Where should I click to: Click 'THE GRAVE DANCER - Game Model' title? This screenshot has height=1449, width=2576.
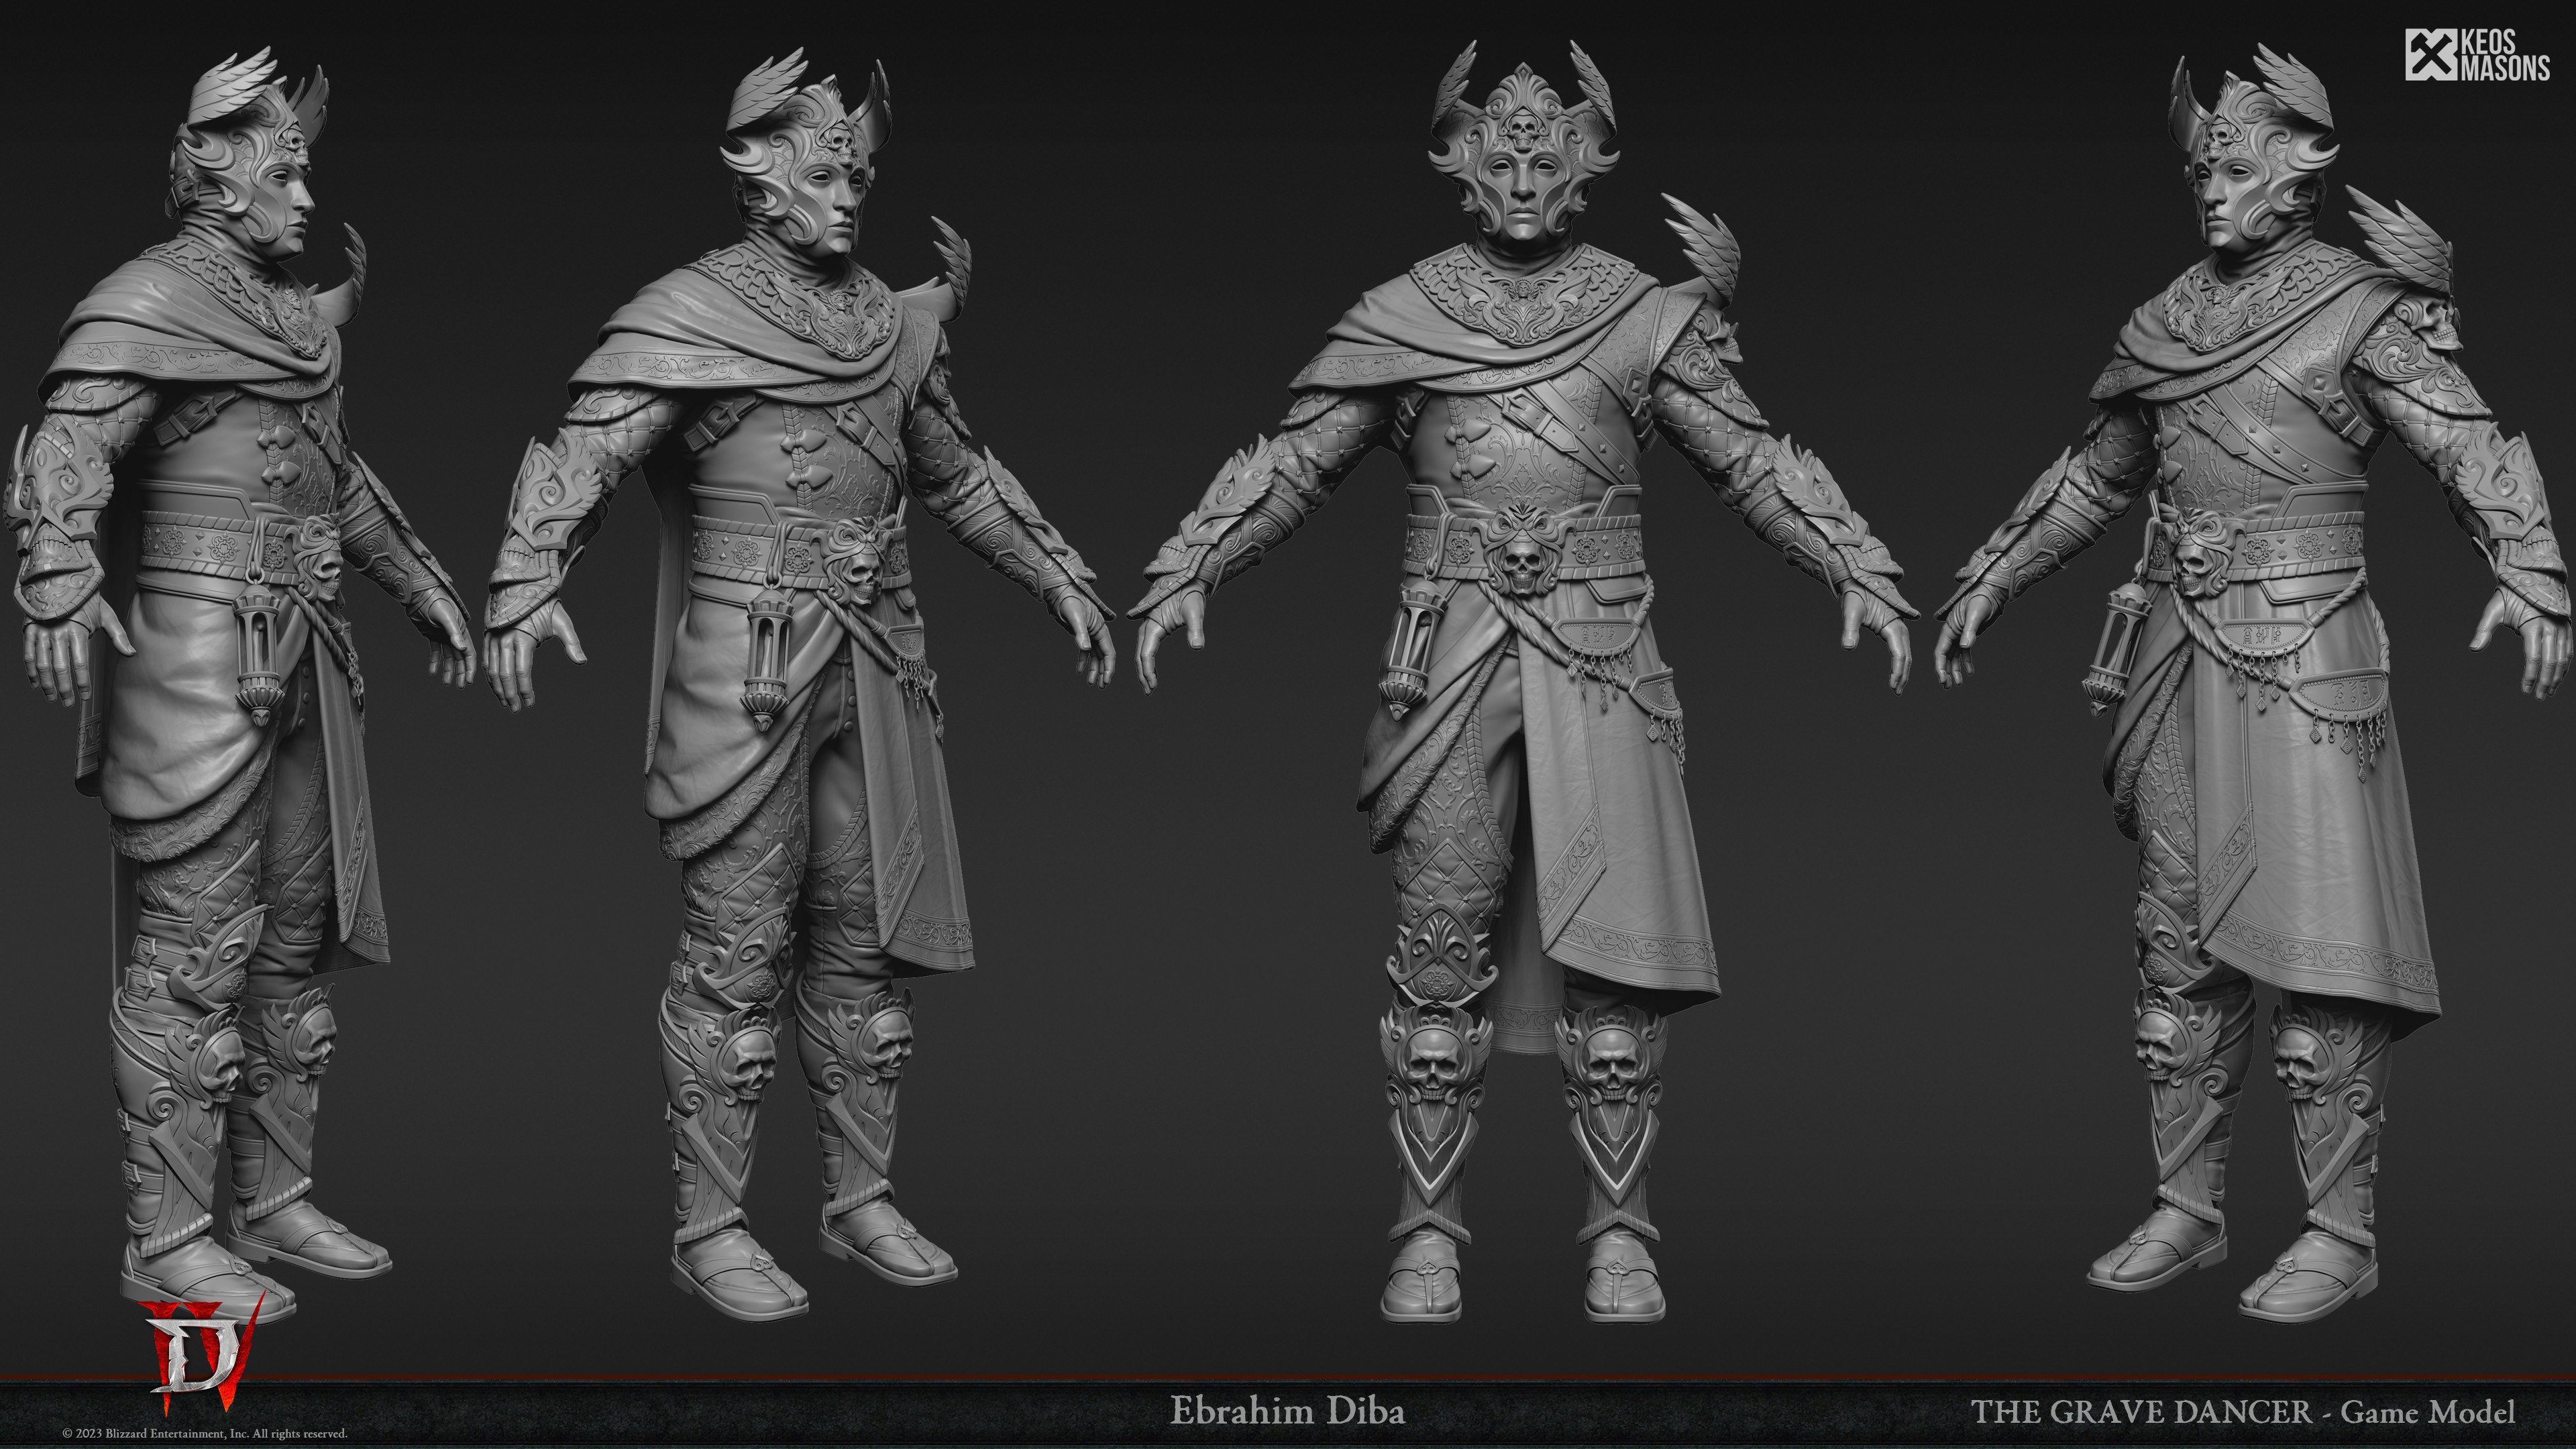pyautogui.click(x=2243, y=1412)
